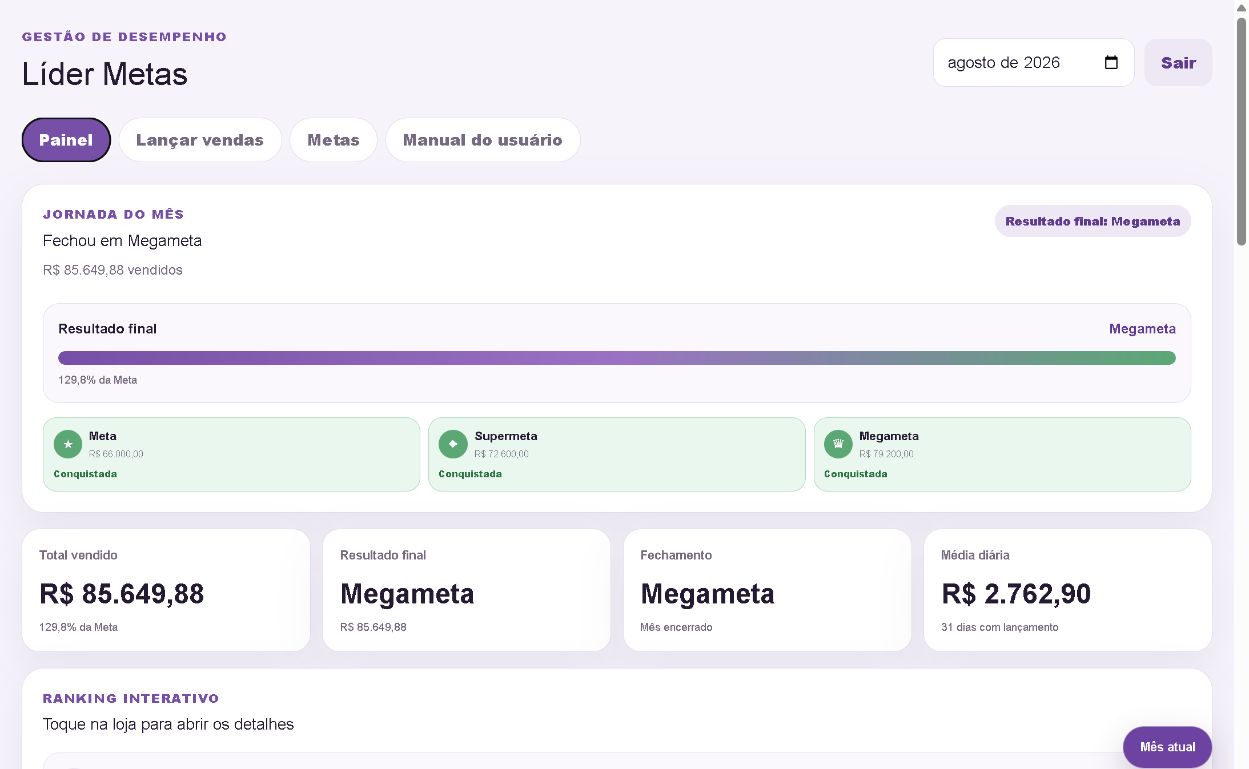Image resolution: width=1249 pixels, height=769 pixels.
Task: Go to the Metas tab
Action: pyautogui.click(x=333, y=140)
